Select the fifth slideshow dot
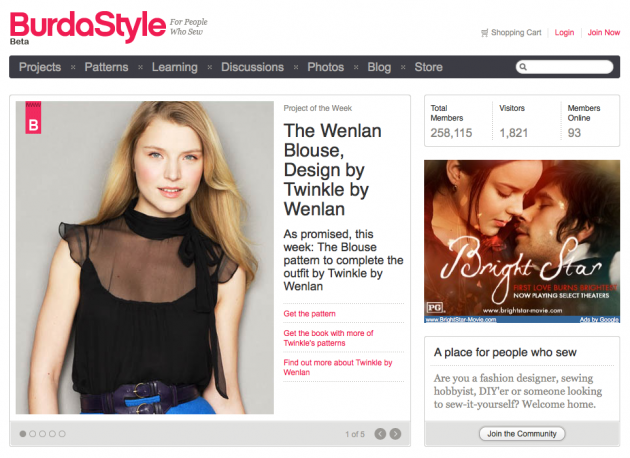Viewport: 630px width, 458px height. pos(62,434)
